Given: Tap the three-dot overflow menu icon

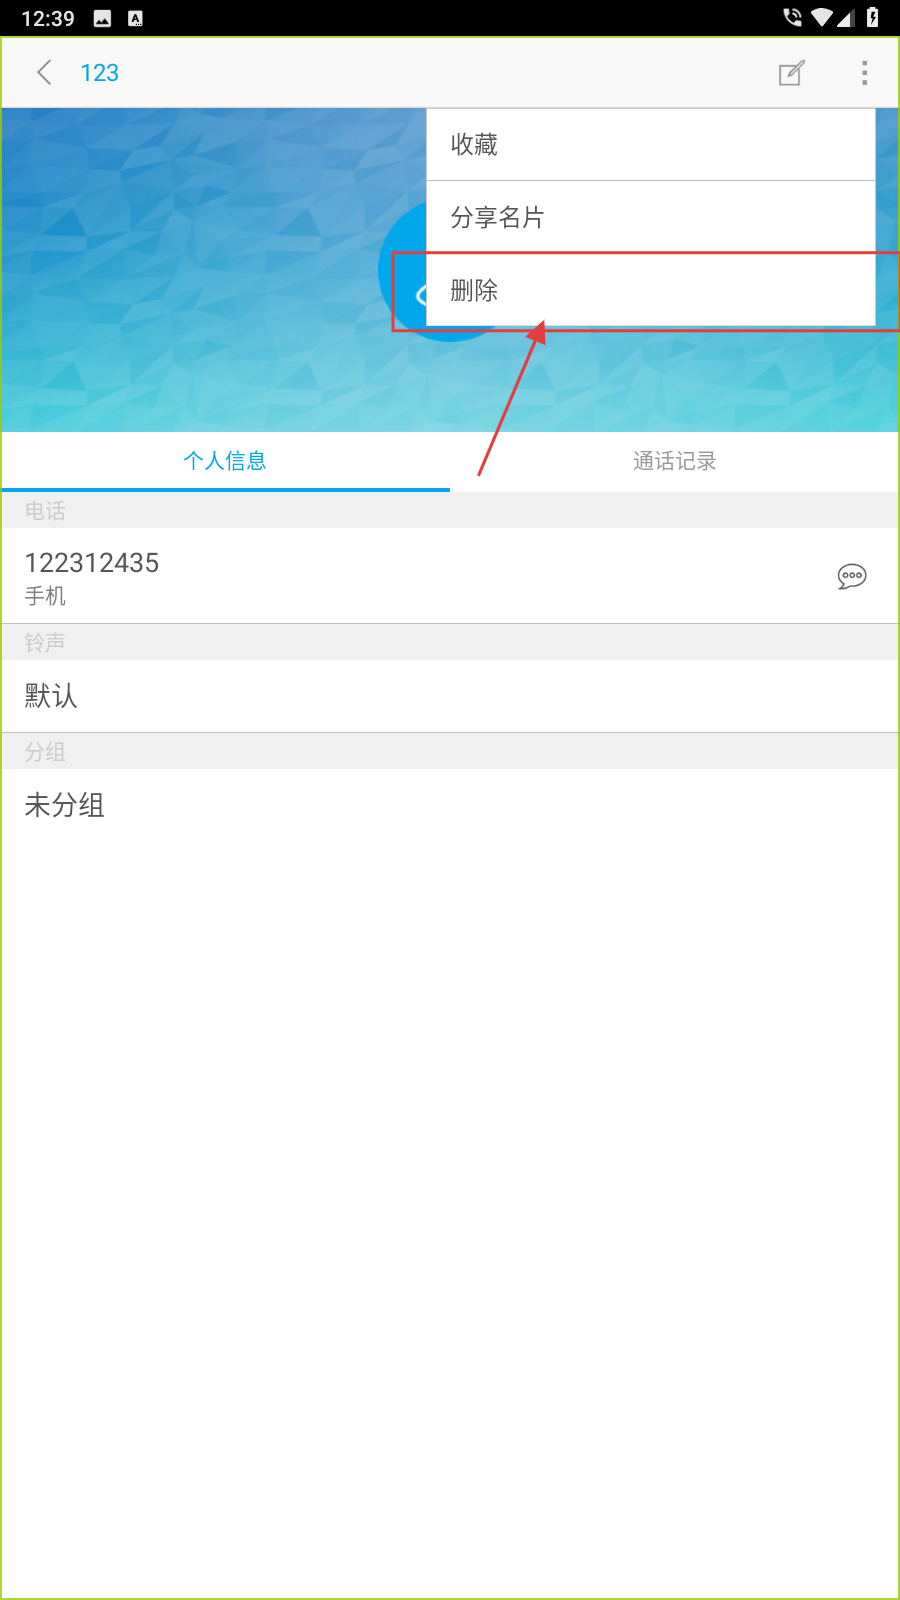Looking at the screenshot, I should pos(864,72).
